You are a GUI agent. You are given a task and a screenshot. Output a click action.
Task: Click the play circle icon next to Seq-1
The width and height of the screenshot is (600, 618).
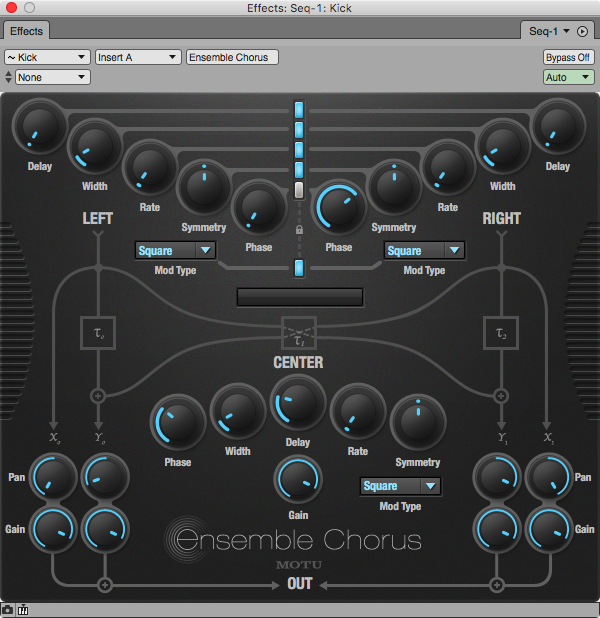click(x=582, y=31)
